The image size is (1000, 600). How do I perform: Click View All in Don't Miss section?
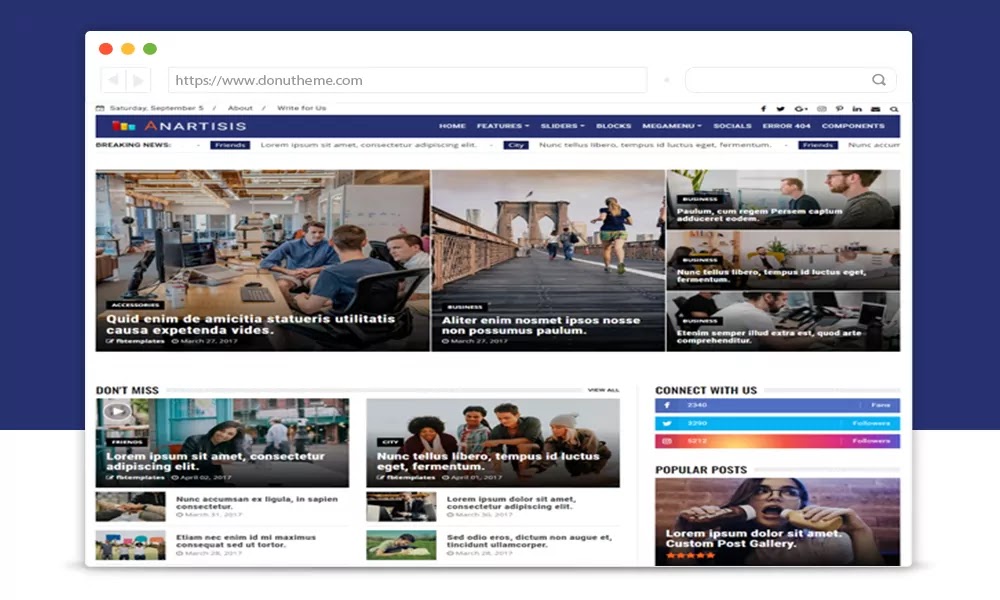pos(603,390)
